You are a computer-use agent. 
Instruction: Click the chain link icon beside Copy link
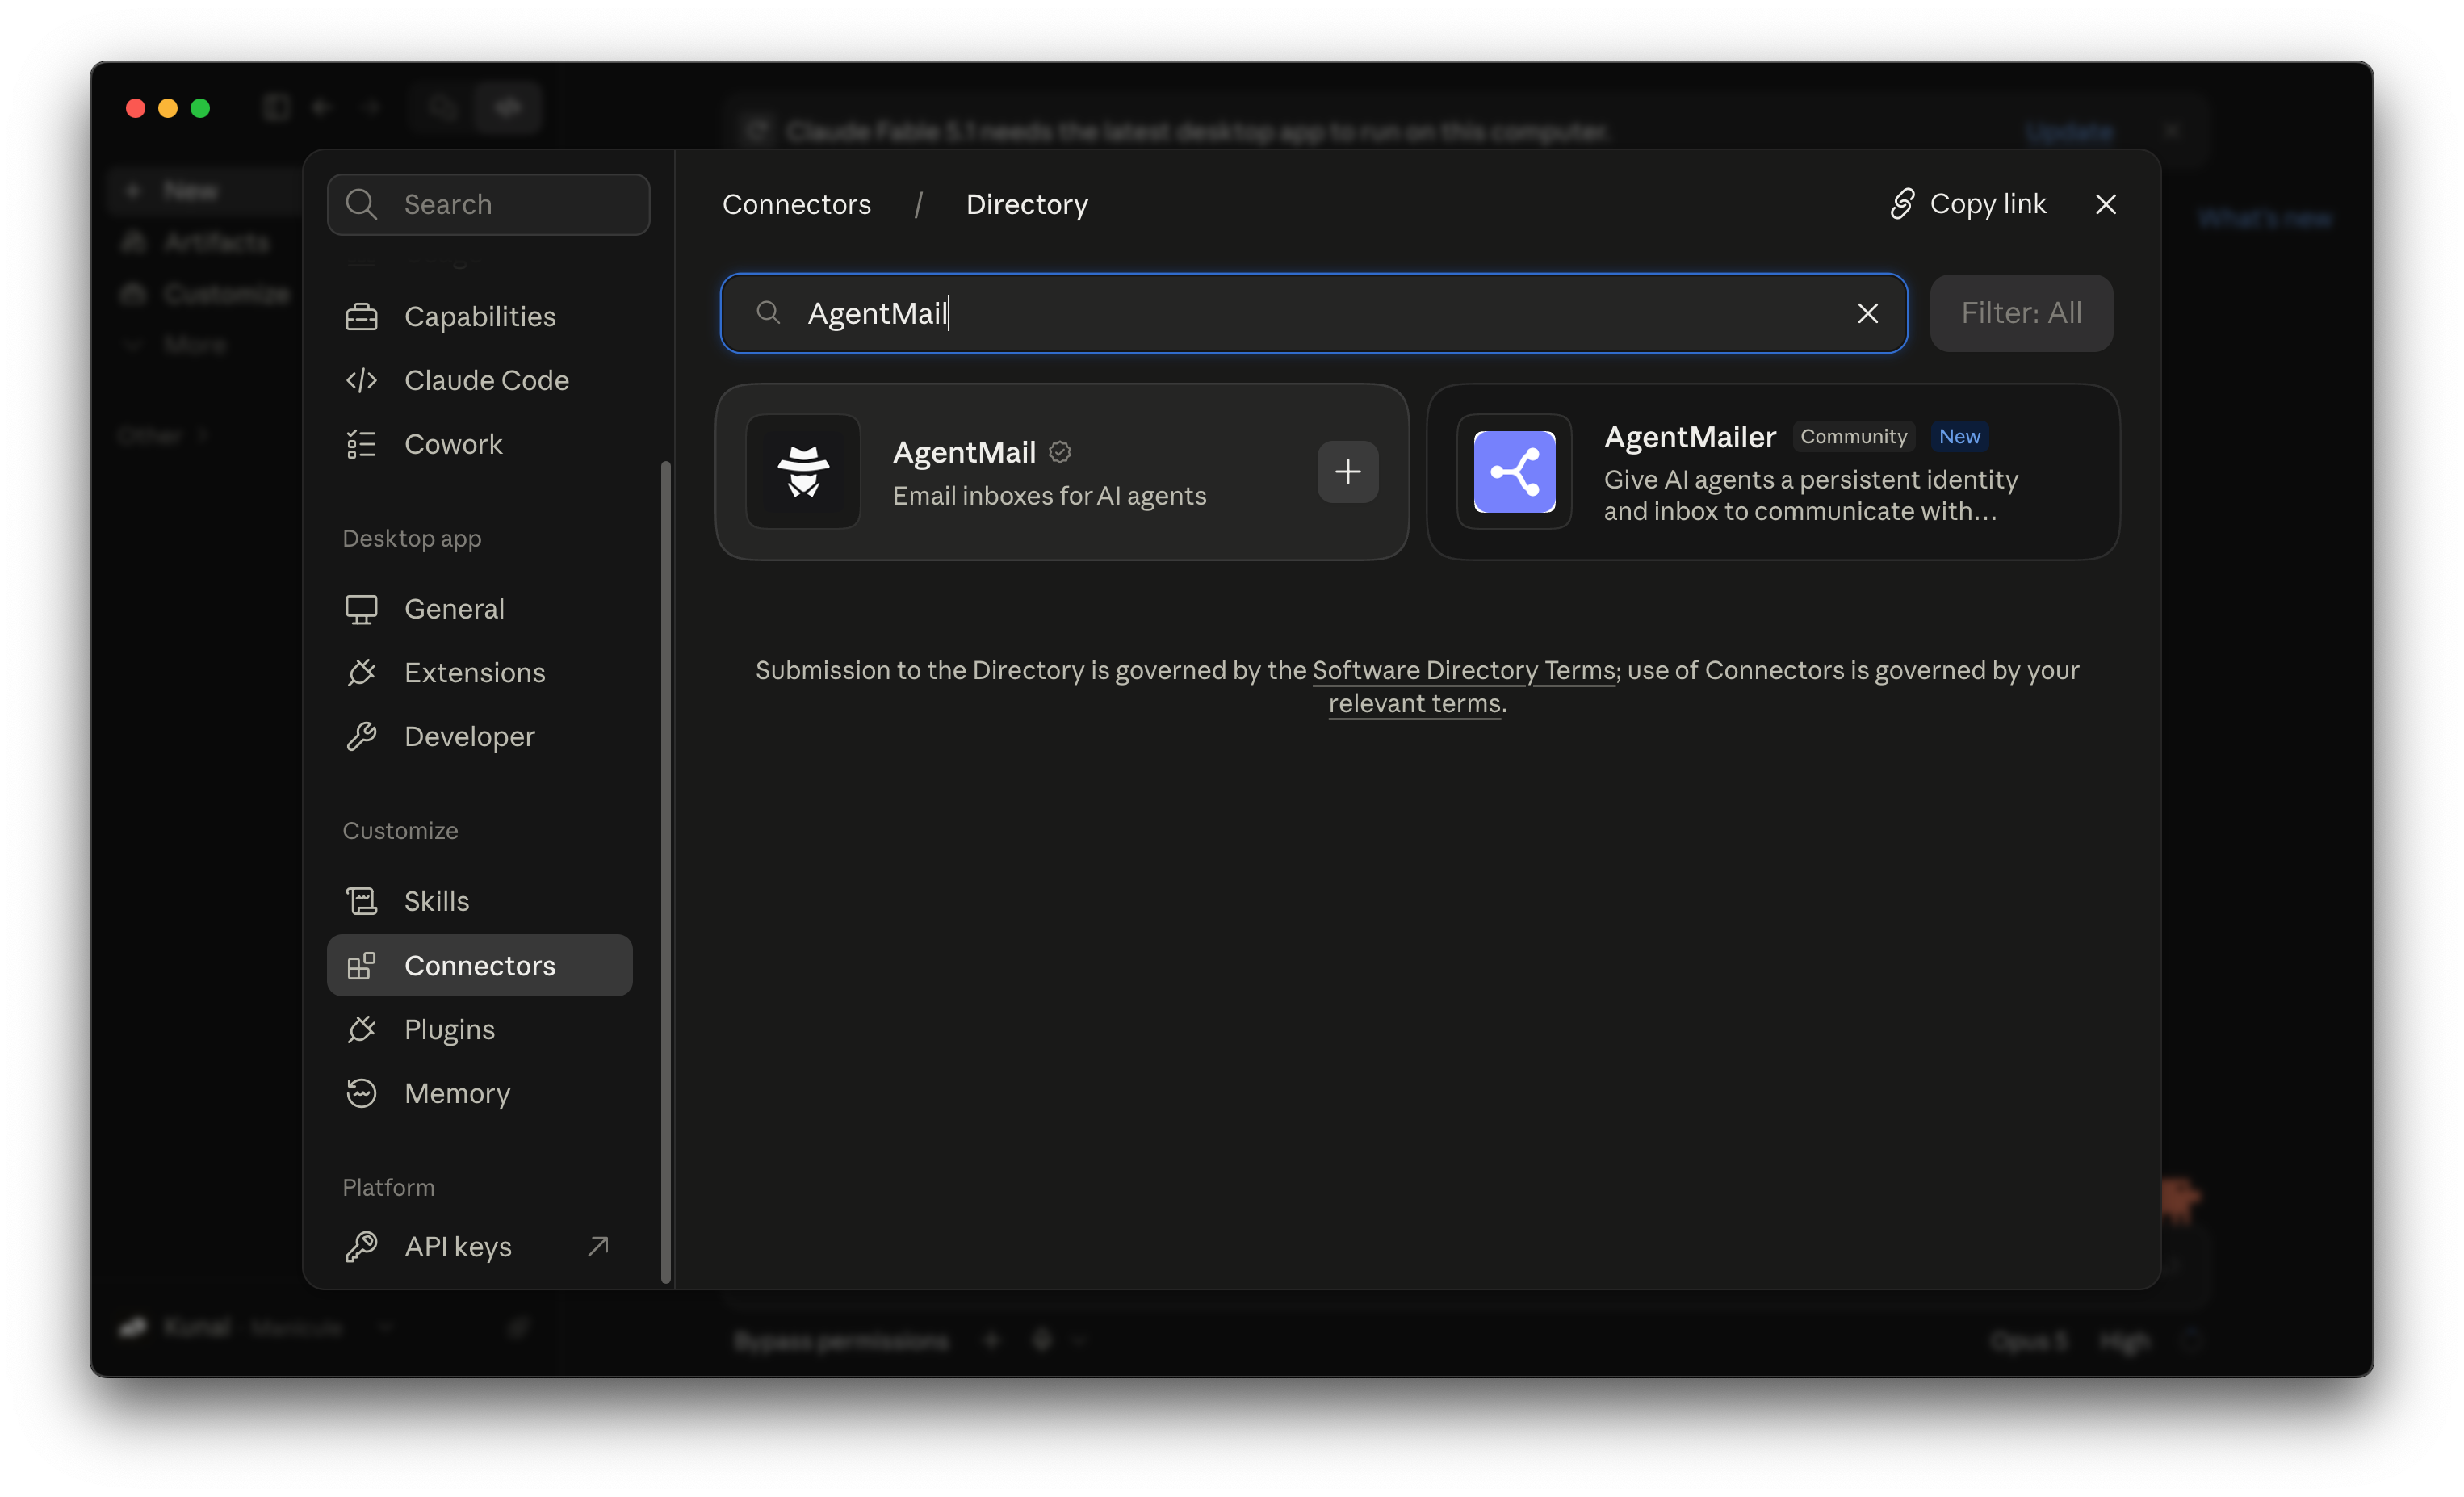[x=1902, y=204]
